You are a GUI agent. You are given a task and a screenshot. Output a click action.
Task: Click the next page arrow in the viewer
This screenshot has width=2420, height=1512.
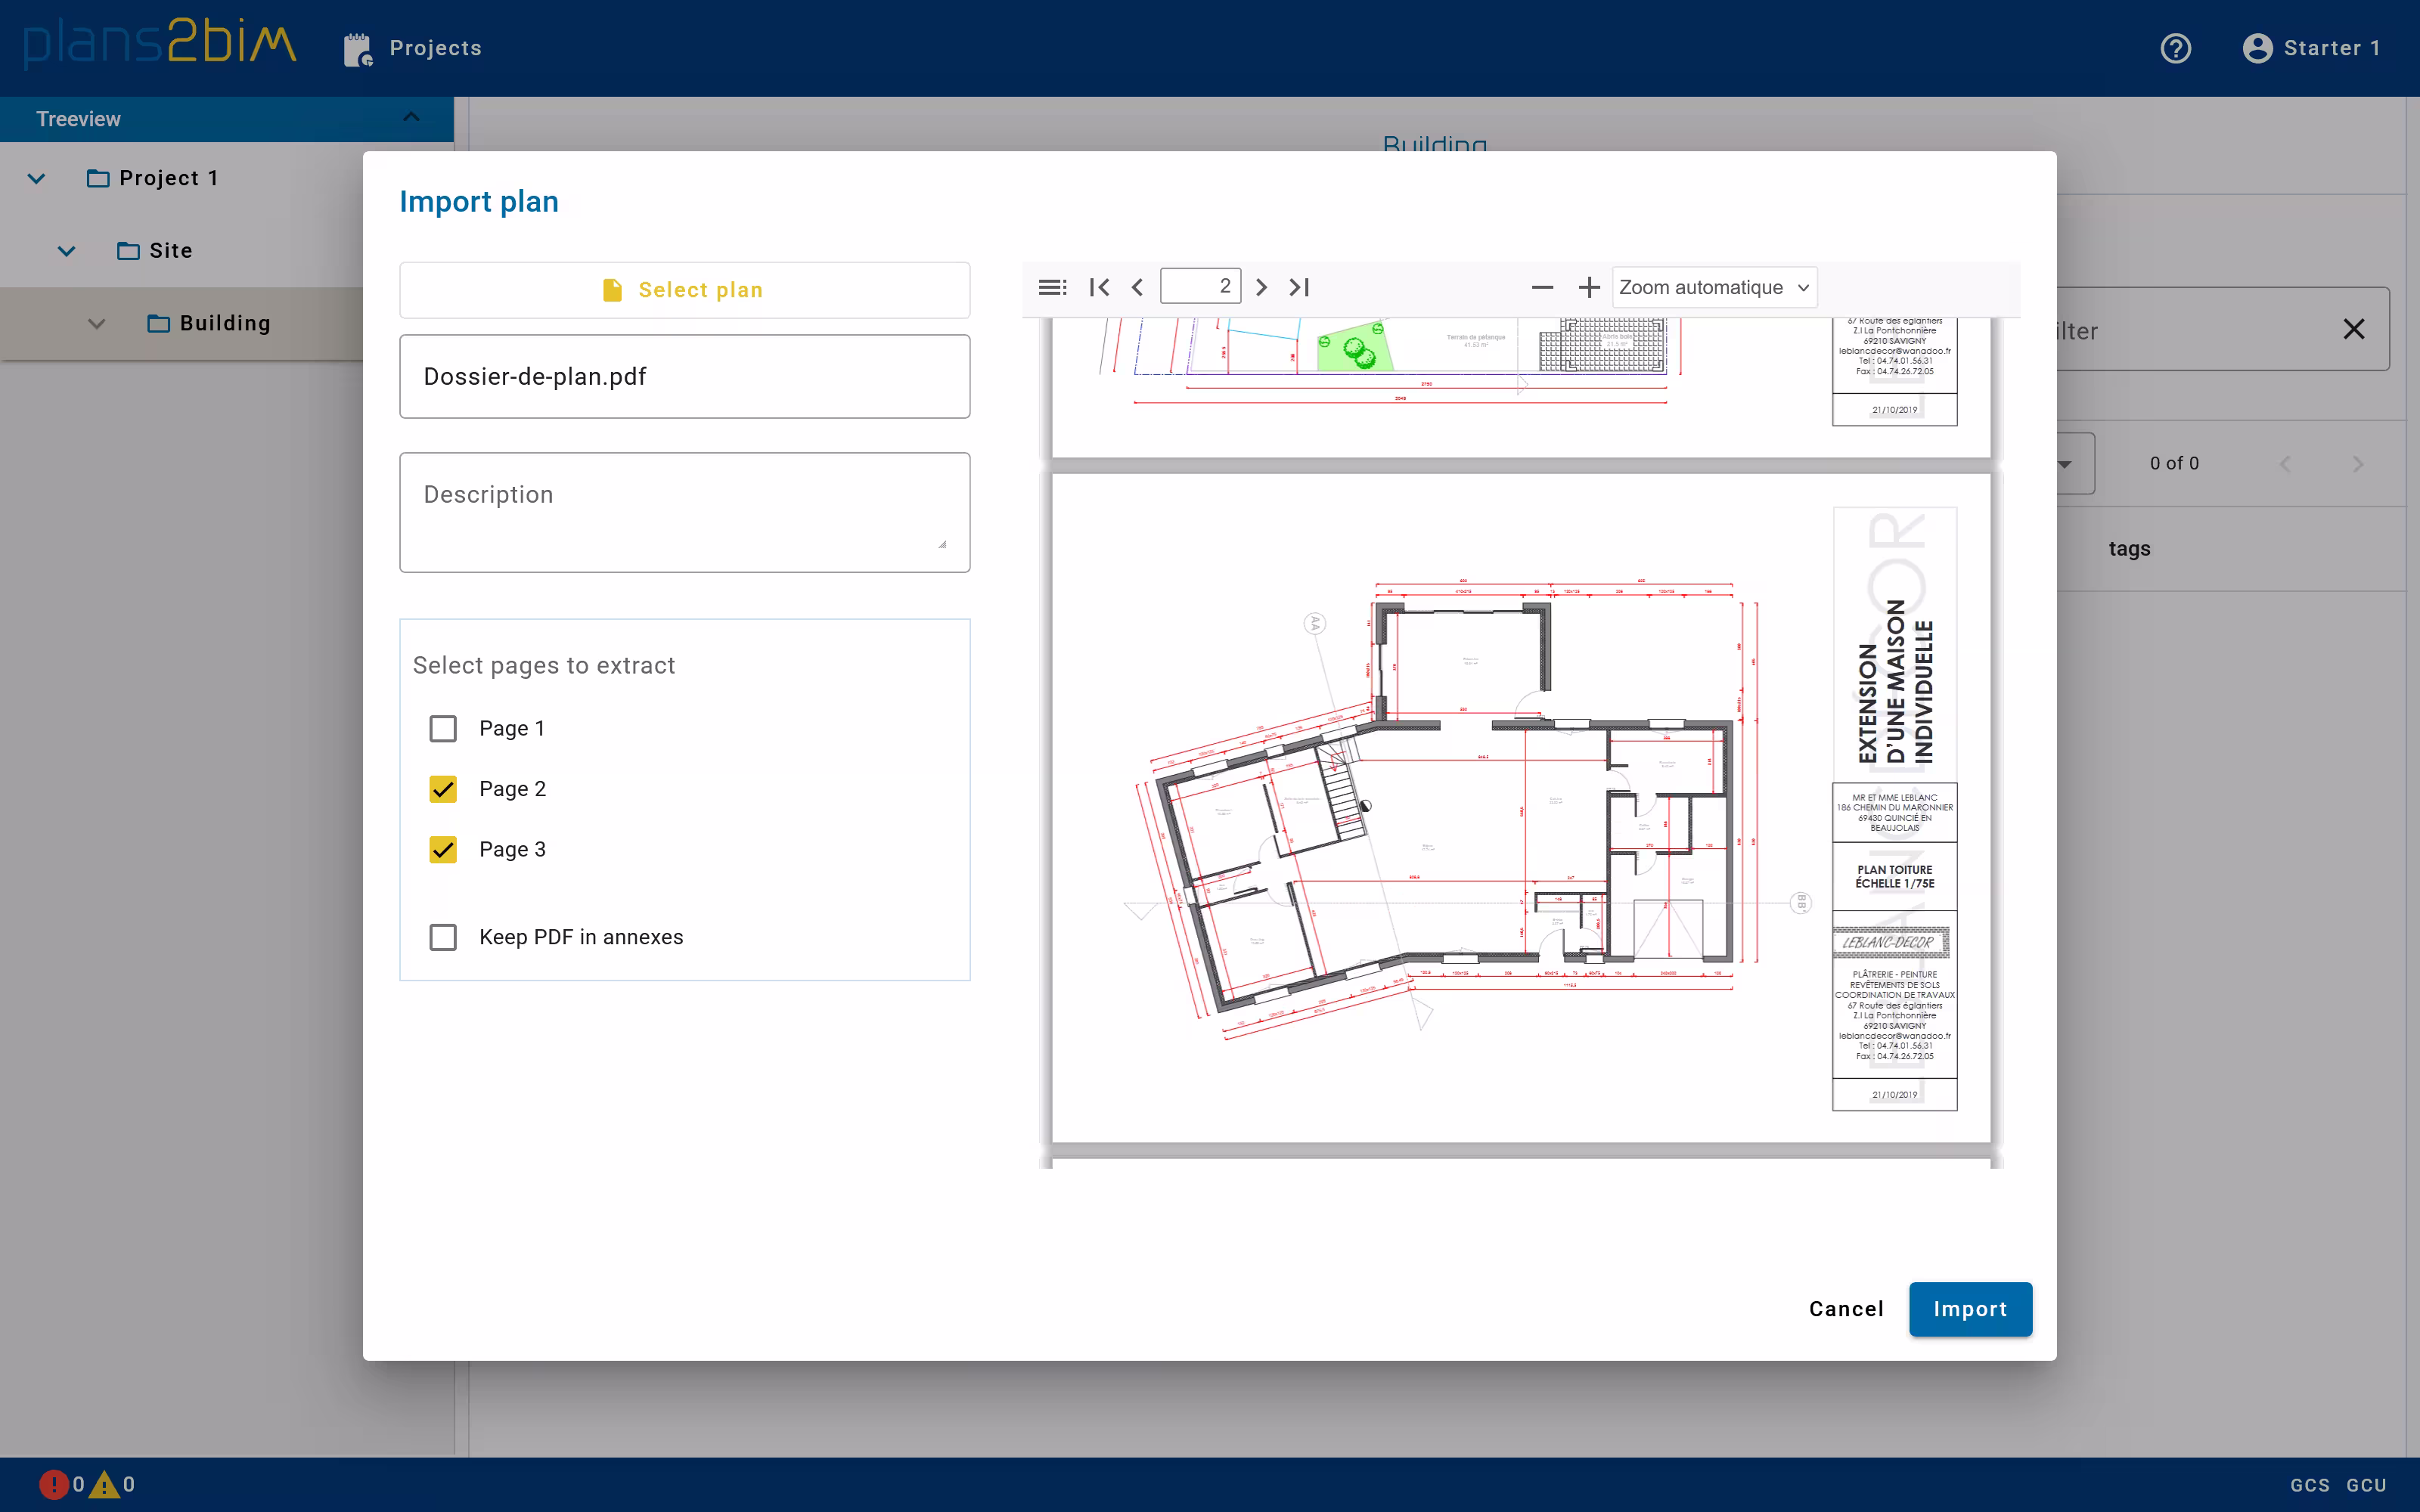[x=1260, y=287]
